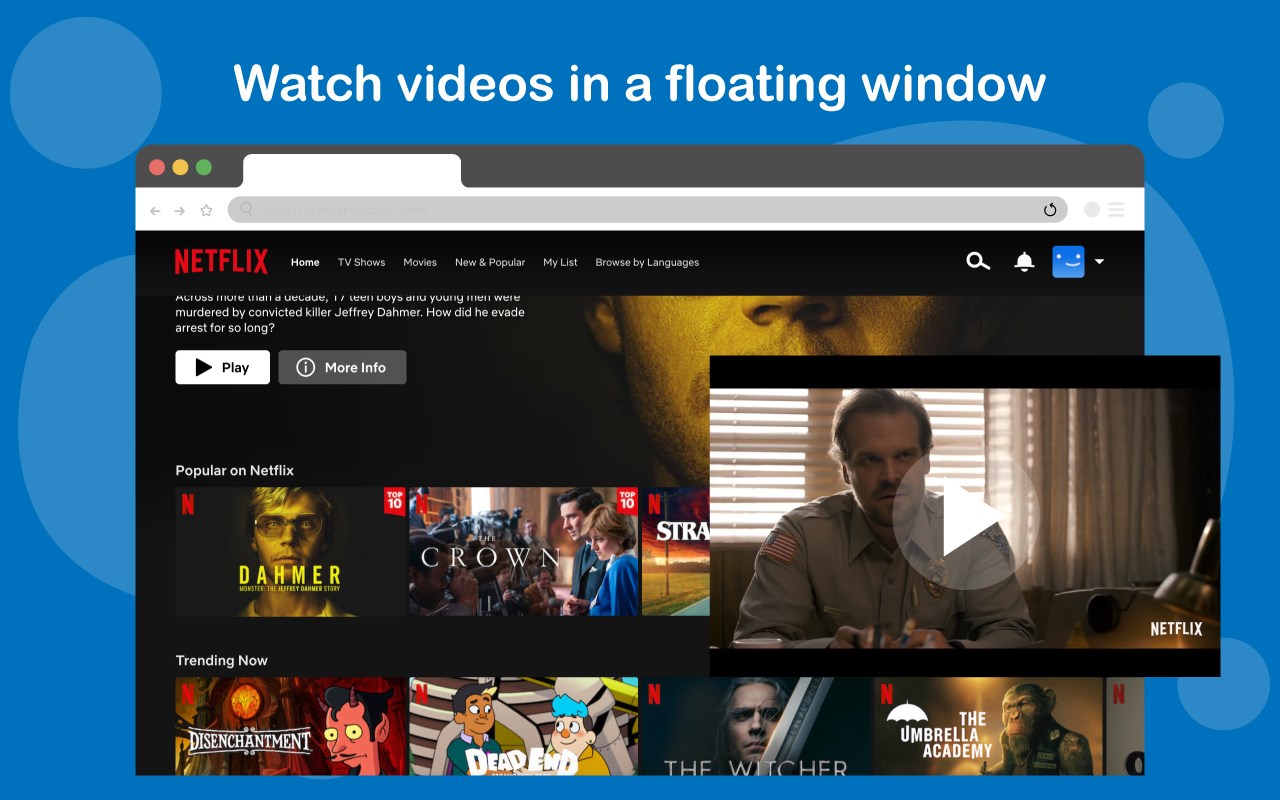Go to the Home menu item

(x=305, y=262)
